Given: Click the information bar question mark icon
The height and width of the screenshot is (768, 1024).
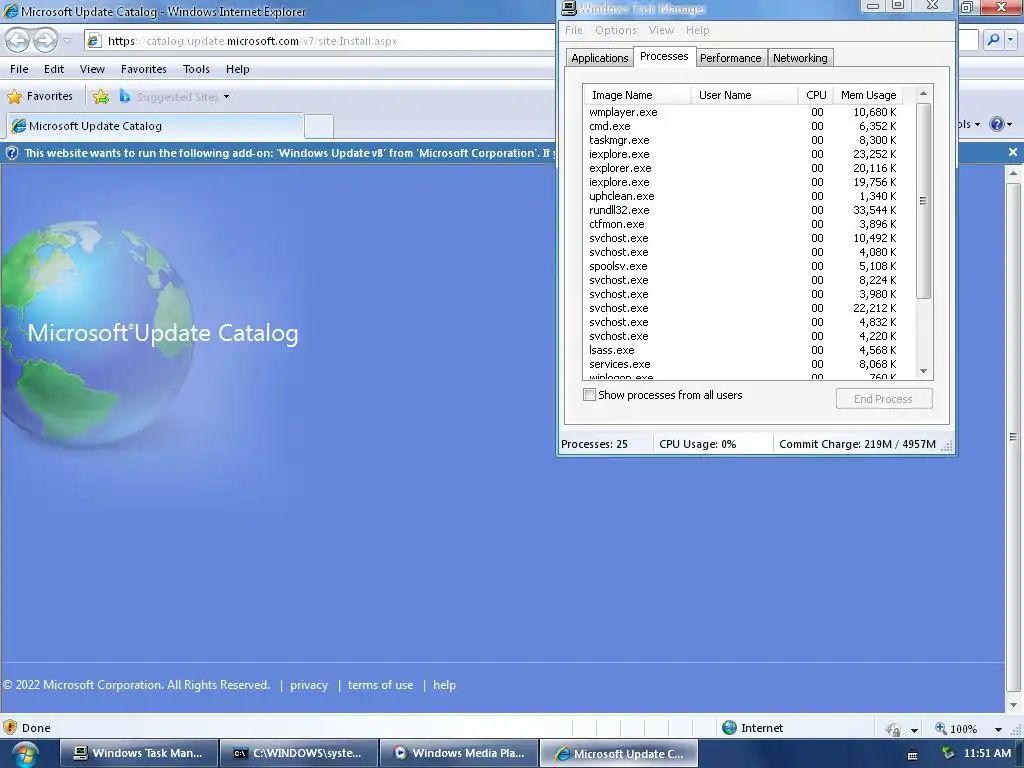Looking at the screenshot, I should [x=12, y=153].
